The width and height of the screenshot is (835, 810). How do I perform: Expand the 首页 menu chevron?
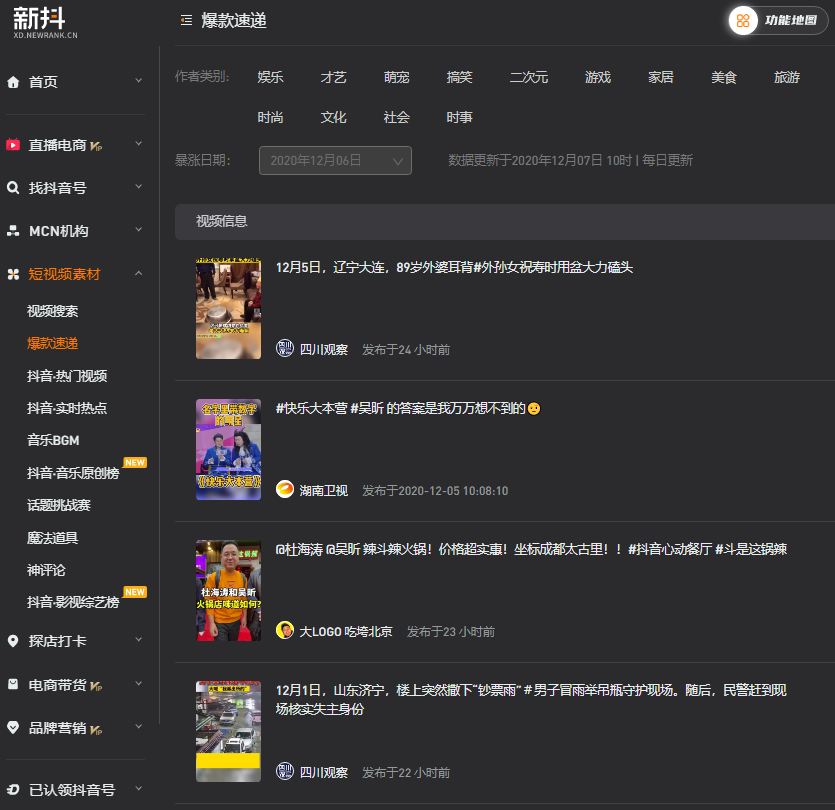pyautogui.click(x=138, y=80)
